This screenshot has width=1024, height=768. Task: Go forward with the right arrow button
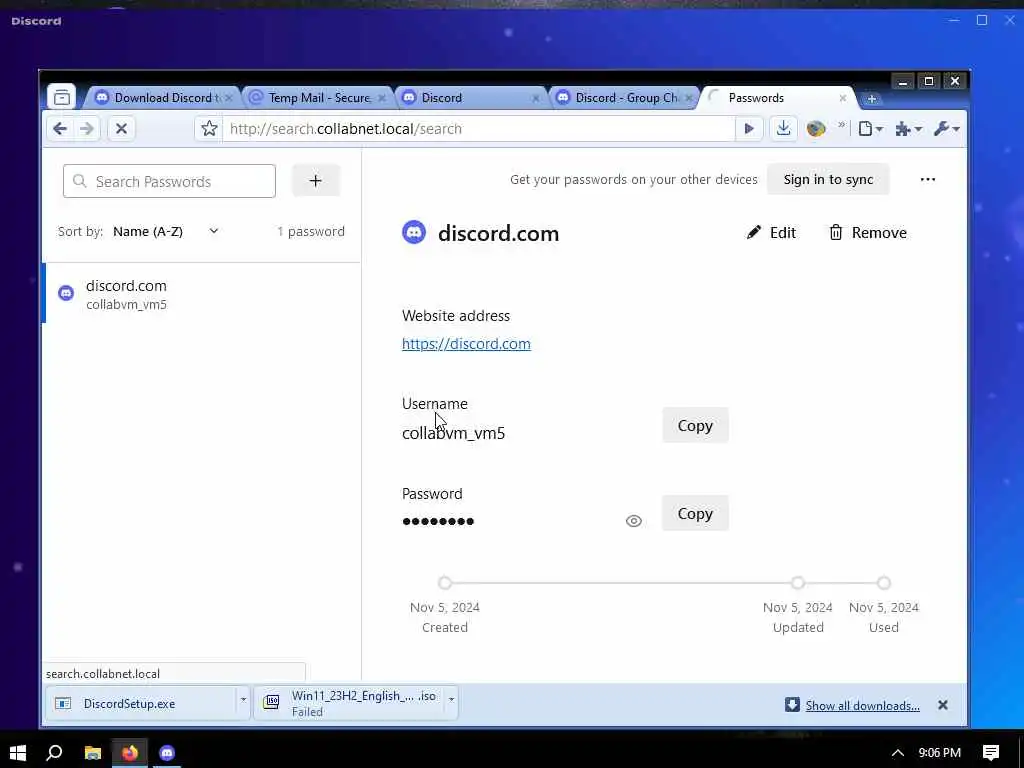87,129
